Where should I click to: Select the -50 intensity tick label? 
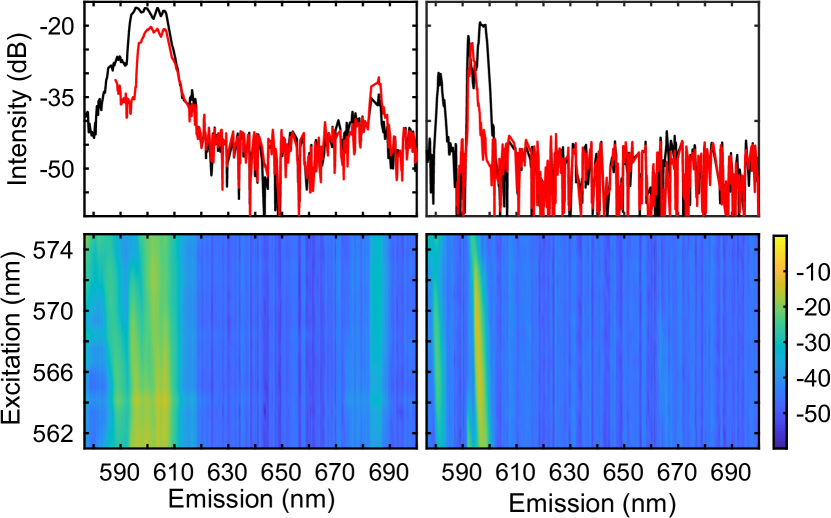59,169
